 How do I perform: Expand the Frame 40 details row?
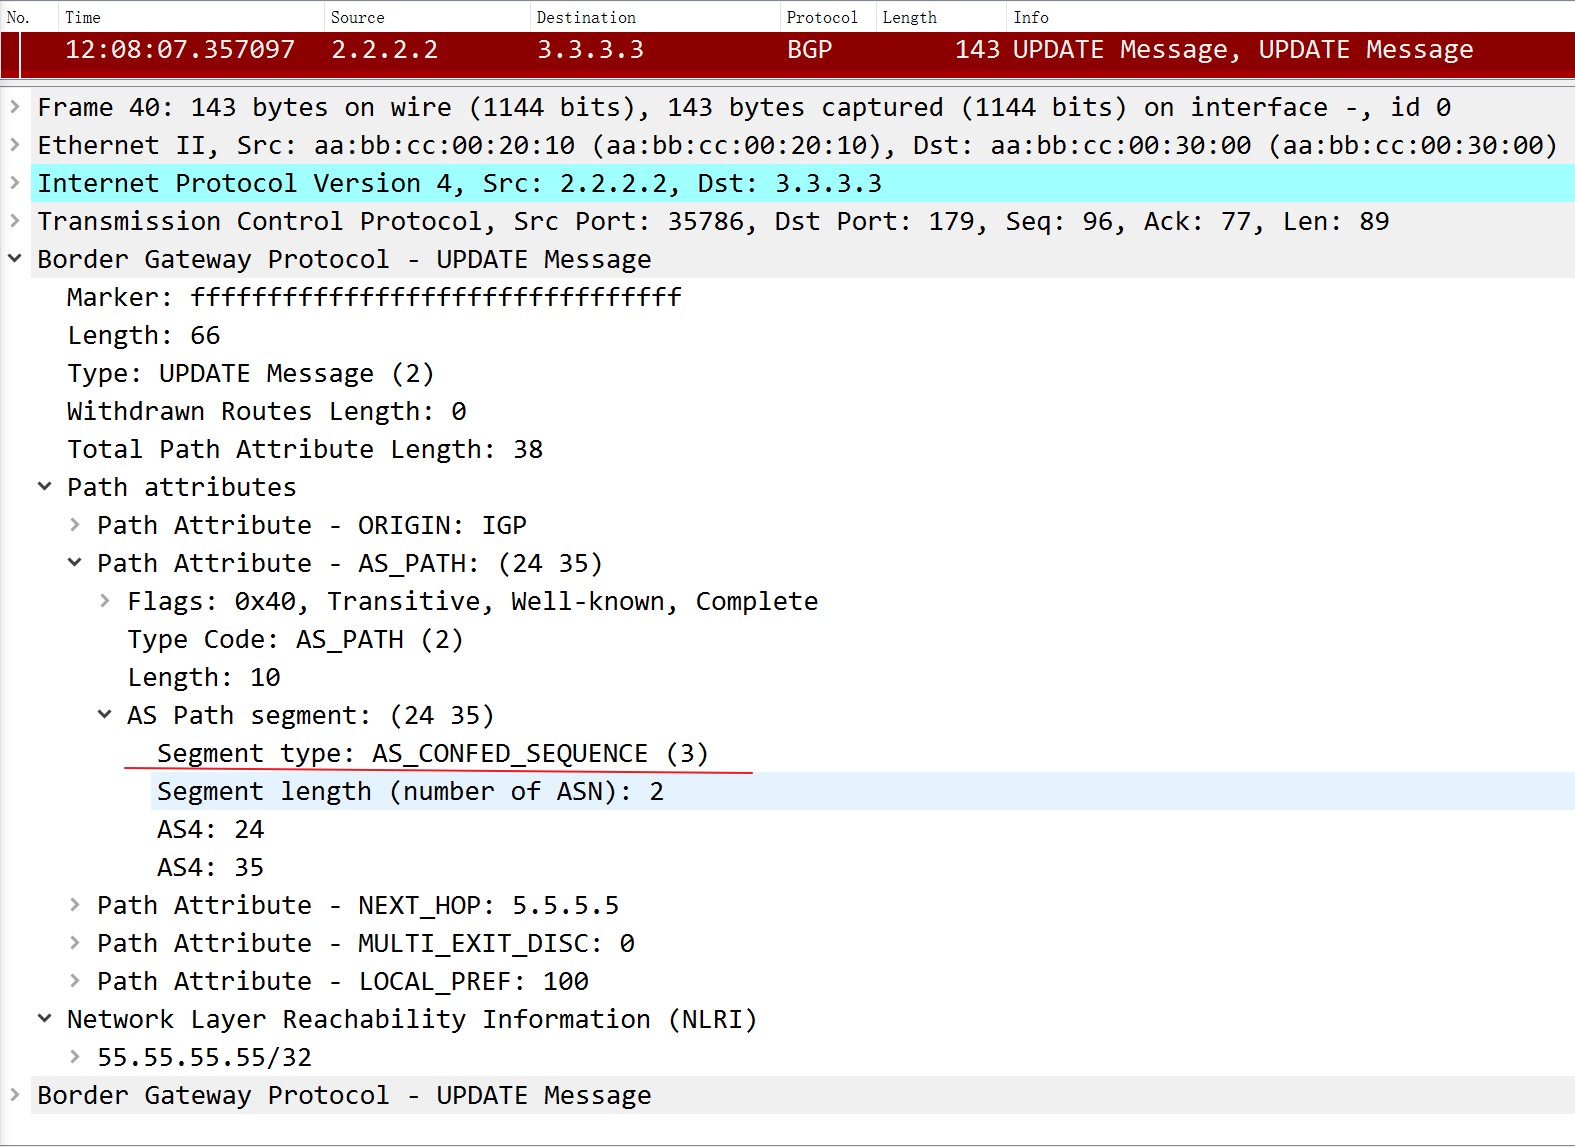coord(15,106)
